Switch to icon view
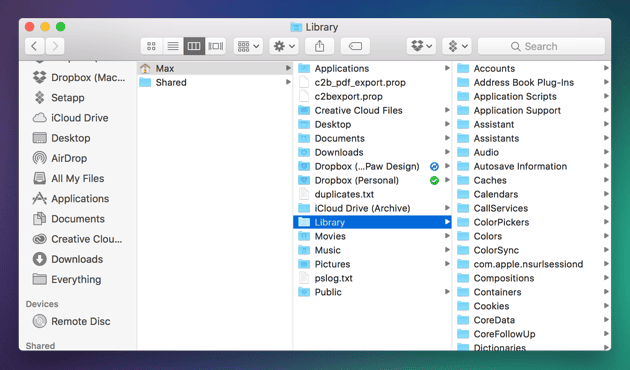This screenshot has height=370, width=630. tap(151, 46)
